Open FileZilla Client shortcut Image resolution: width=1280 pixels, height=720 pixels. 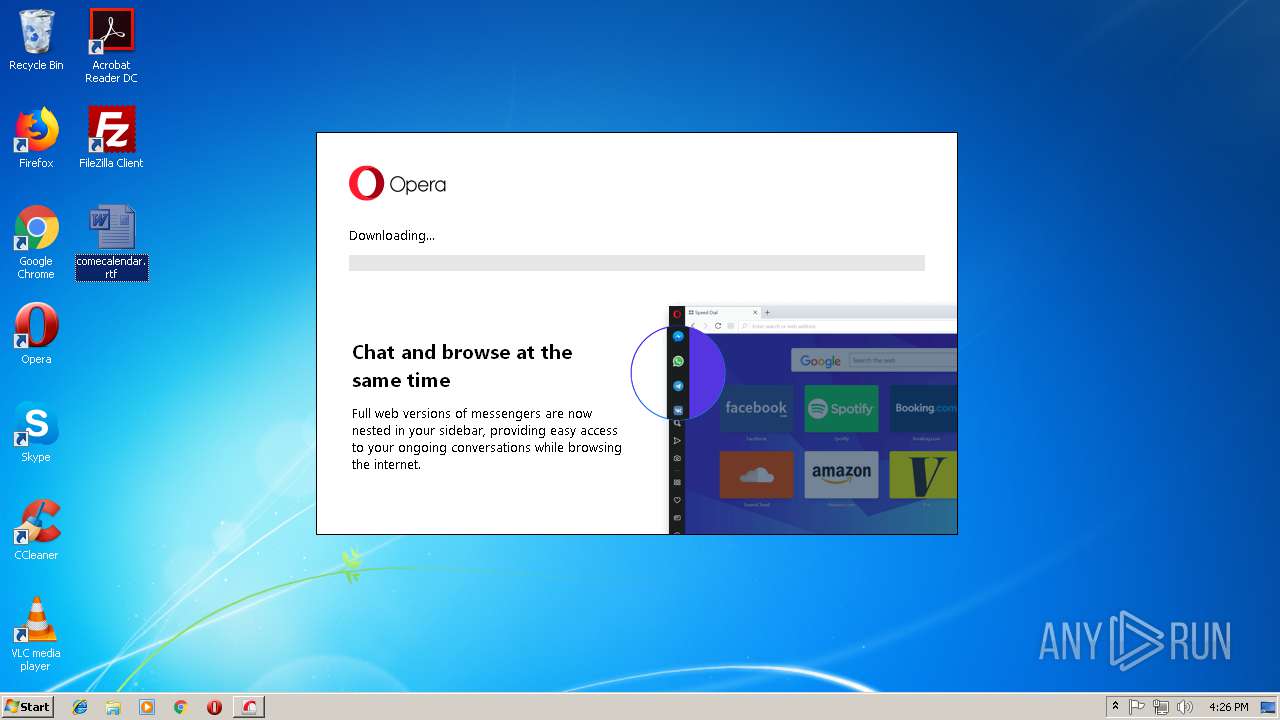tap(111, 138)
